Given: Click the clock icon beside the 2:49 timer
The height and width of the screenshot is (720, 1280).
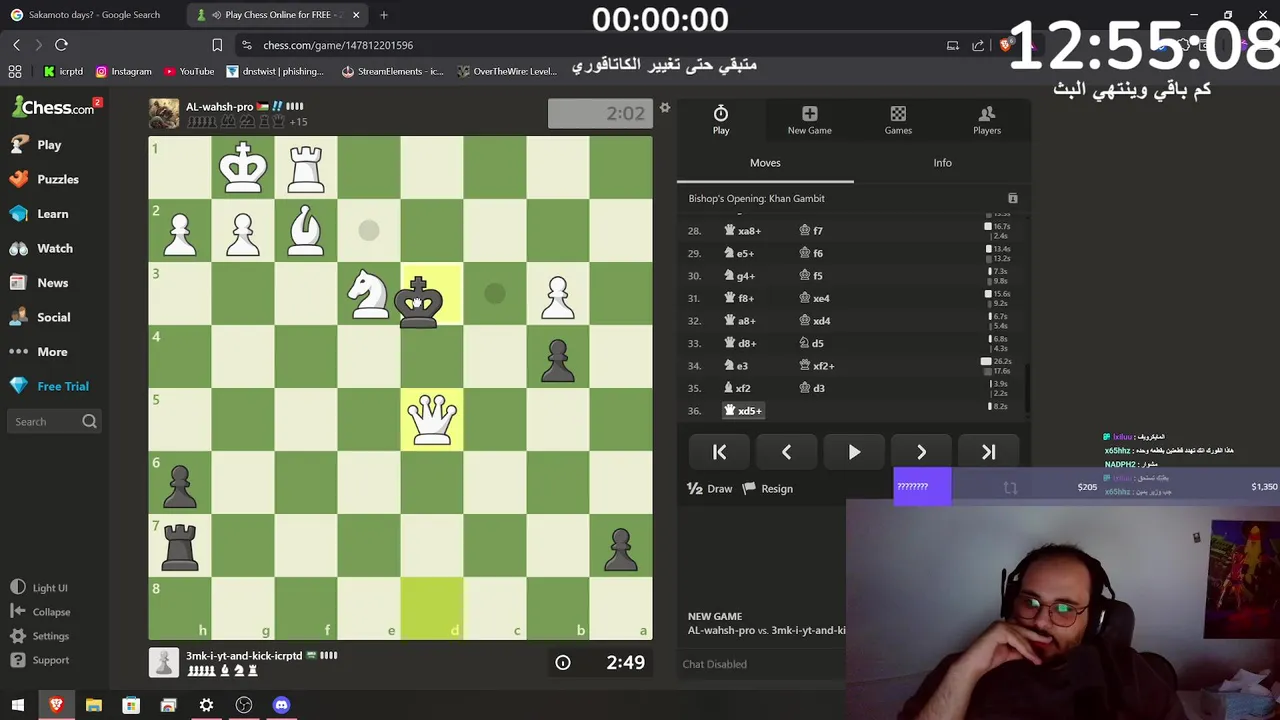Looking at the screenshot, I should pos(563,663).
